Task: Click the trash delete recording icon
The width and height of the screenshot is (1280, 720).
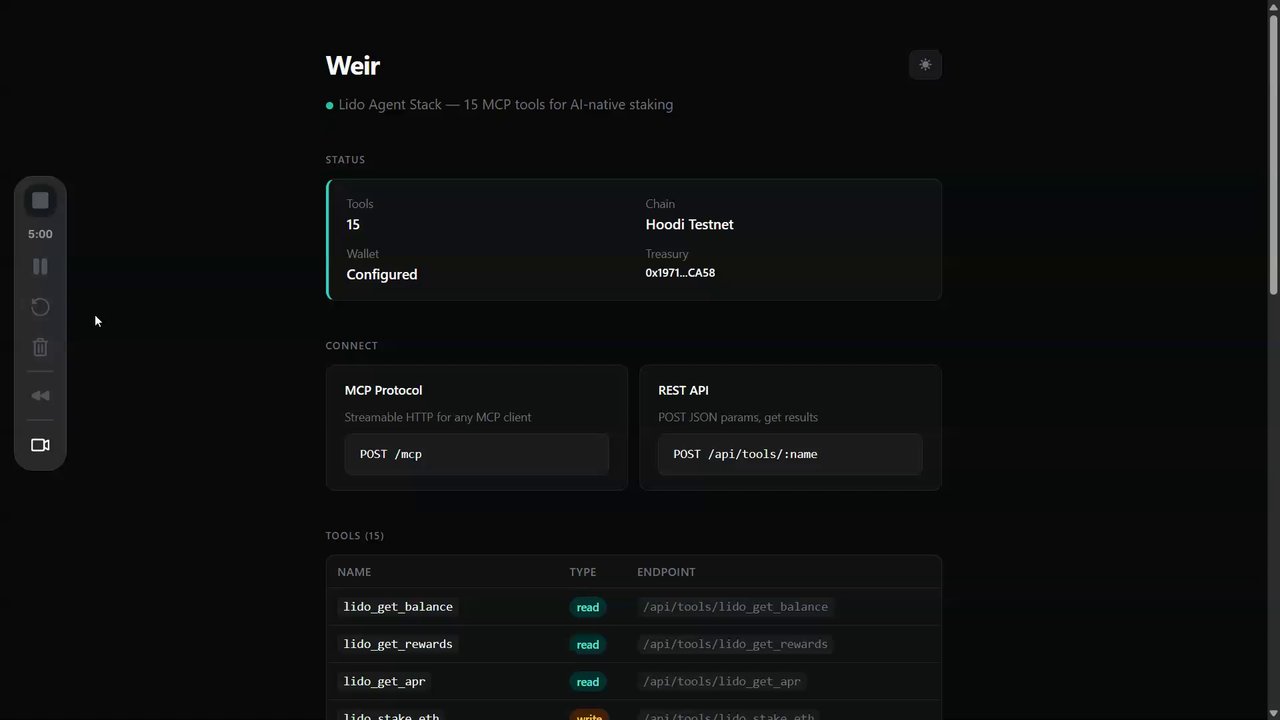Action: 40,348
